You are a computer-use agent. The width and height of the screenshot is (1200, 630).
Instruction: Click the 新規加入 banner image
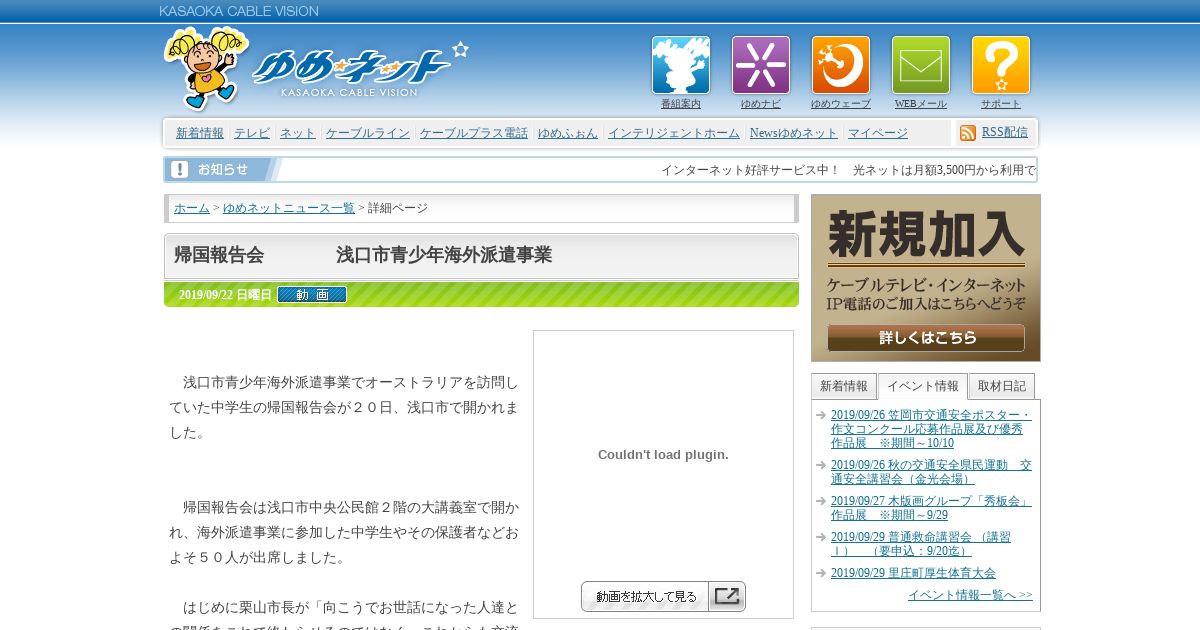click(926, 278)
